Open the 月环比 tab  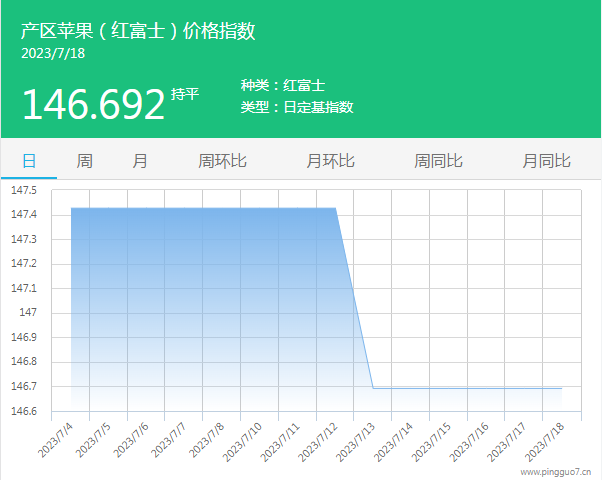pyautogui.click(x=330, y=160)
